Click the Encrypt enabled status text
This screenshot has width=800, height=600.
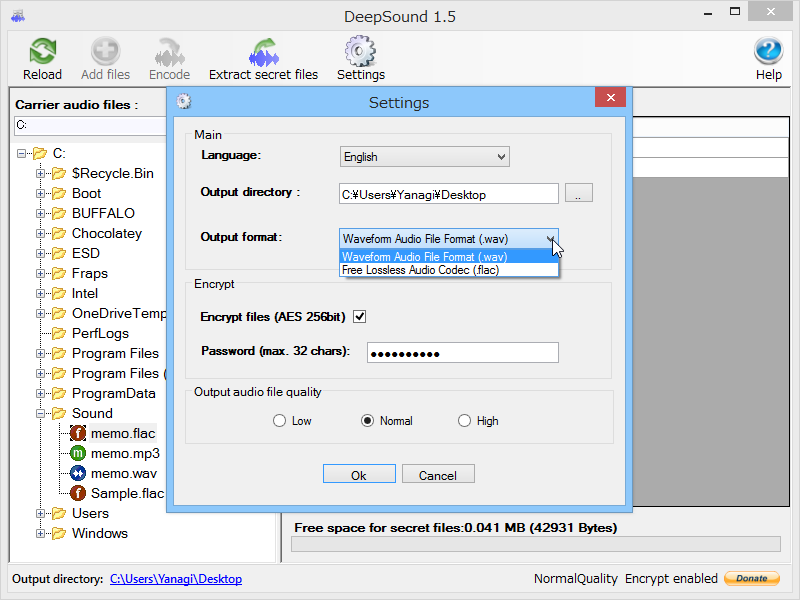tap(671, 579)
